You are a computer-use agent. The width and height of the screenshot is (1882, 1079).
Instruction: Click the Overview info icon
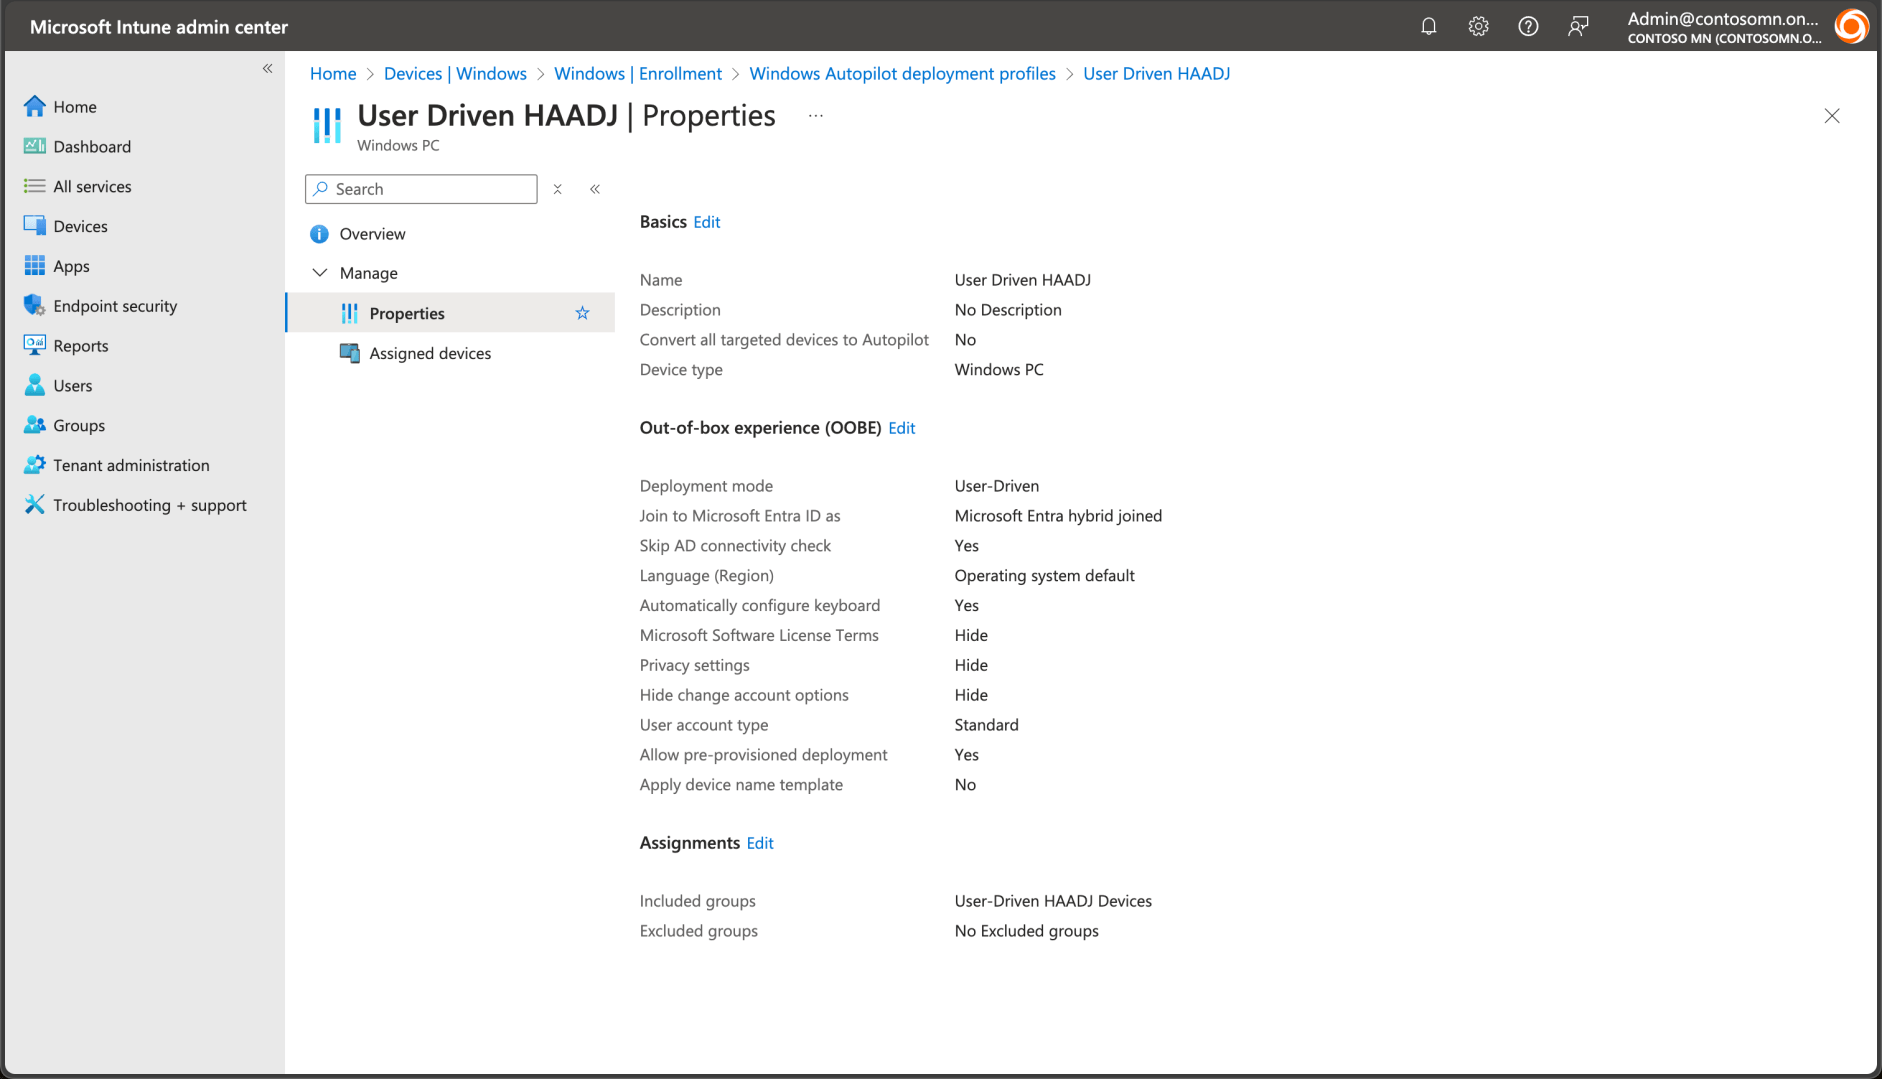[319, 234]
